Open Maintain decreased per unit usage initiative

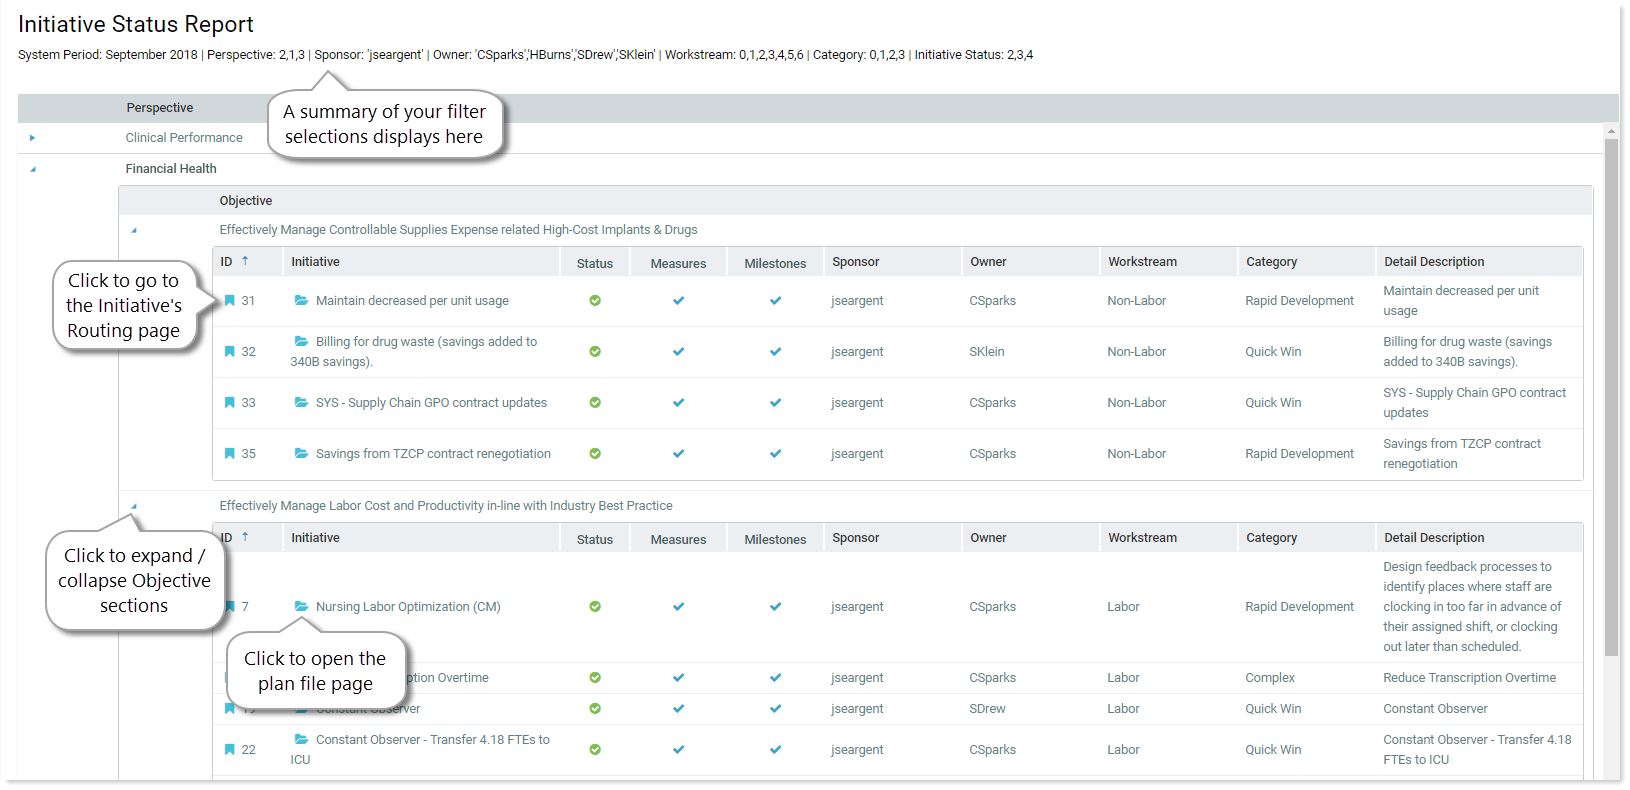[x=412, y=301]
